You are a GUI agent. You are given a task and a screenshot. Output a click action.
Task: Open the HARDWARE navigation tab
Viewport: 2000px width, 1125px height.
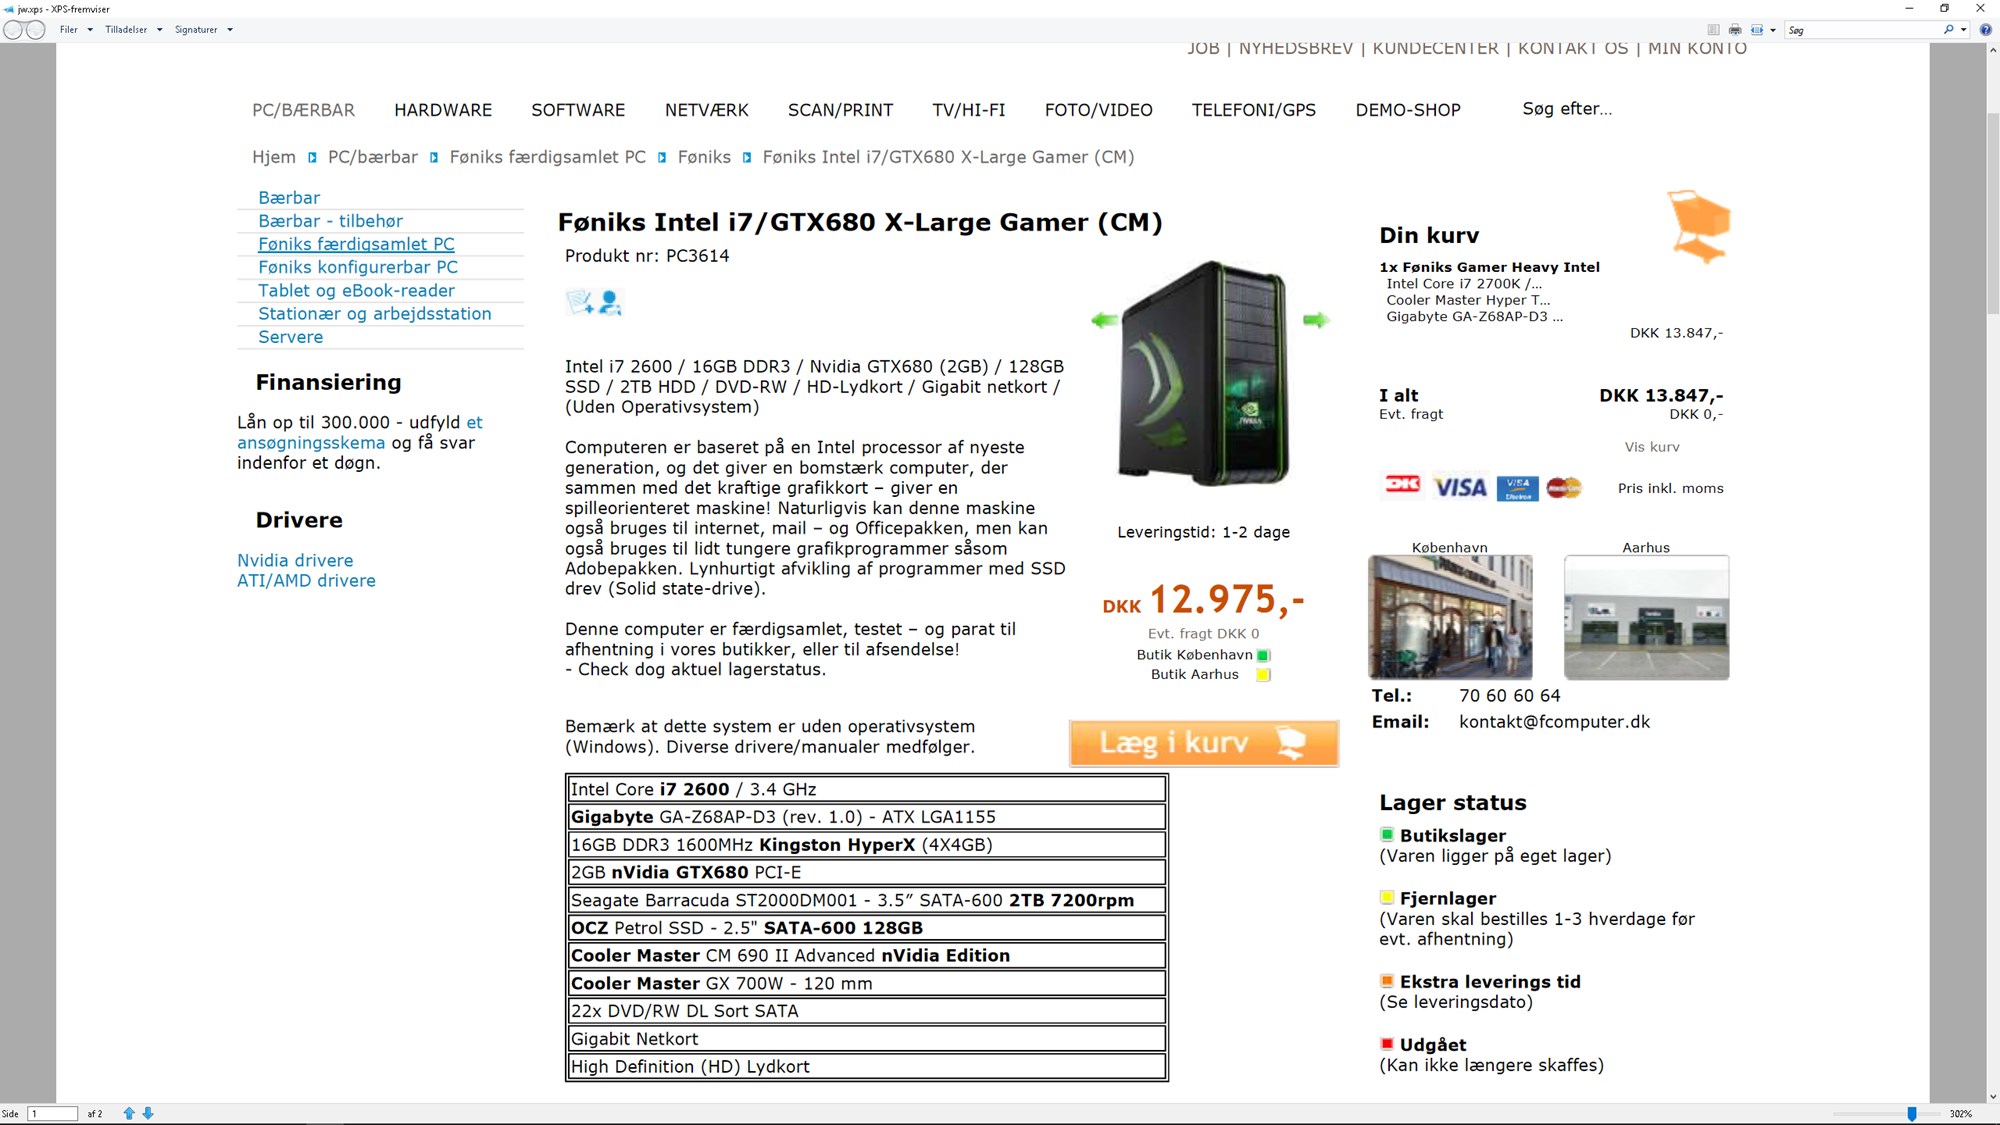pyautogui.click(x=443, y=110)
